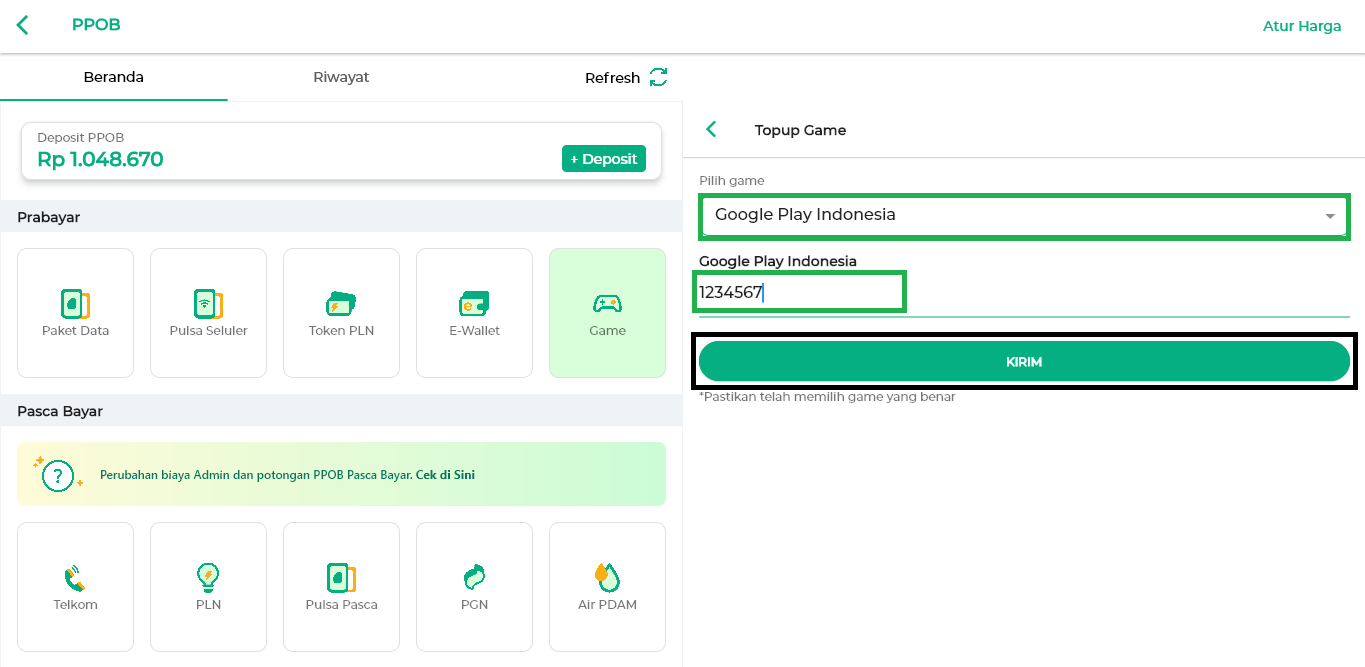Screen dimensions: 1365x667
Task: Switch to the Riwayat tab
Action: (341, 77)
